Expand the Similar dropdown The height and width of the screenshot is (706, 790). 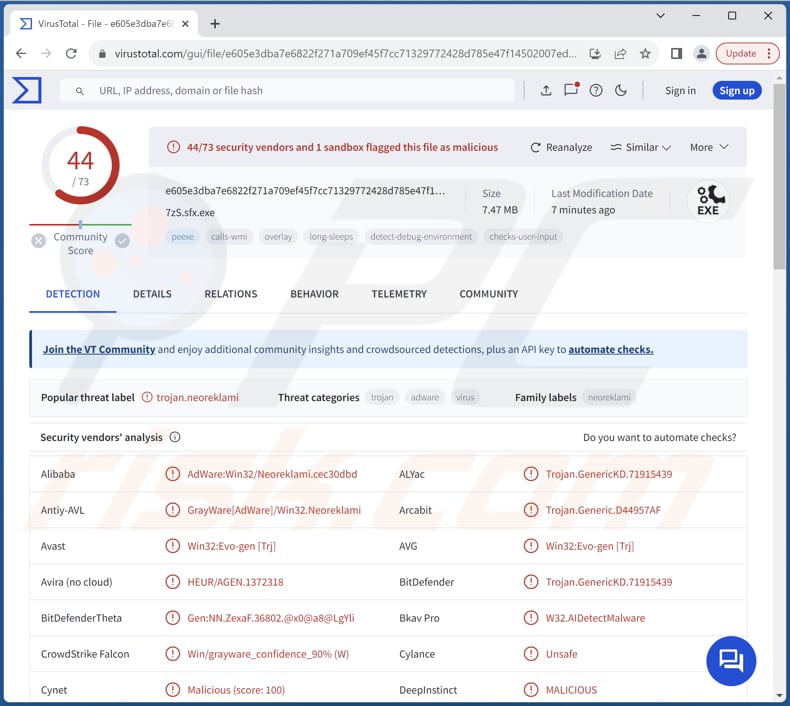[641, 147]
